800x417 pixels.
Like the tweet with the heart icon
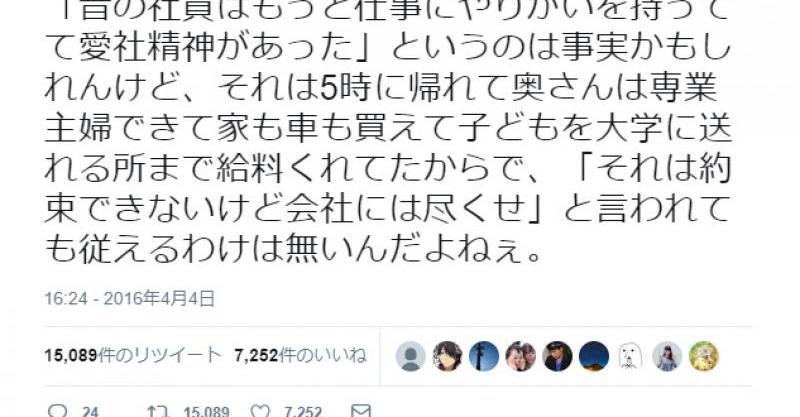click(x=261, y=411)
